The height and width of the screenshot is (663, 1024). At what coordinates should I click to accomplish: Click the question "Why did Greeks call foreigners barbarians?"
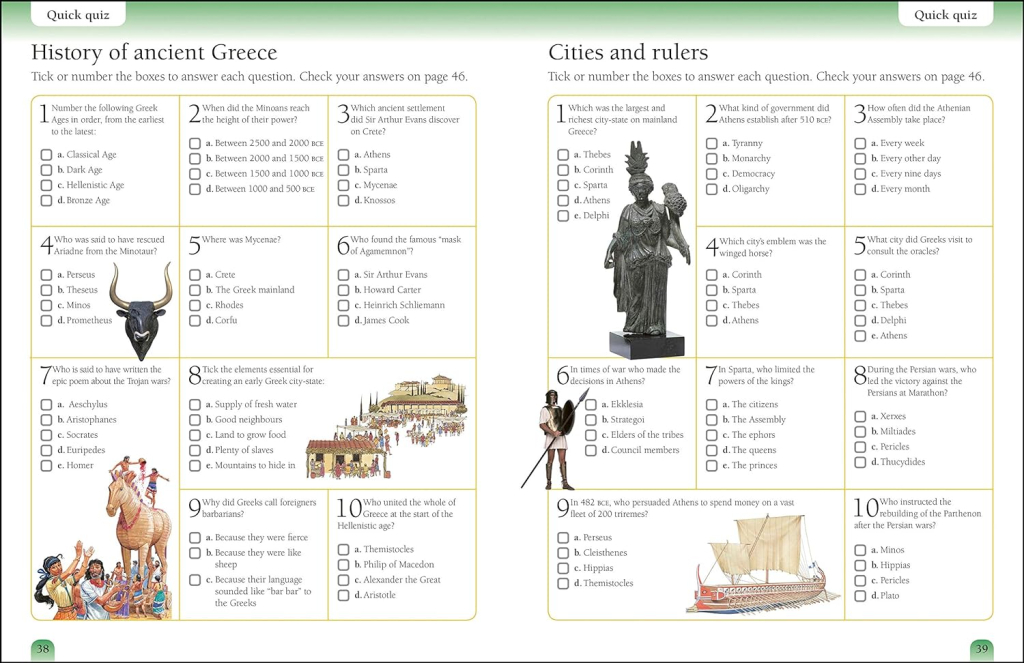[x=259, y=508]
